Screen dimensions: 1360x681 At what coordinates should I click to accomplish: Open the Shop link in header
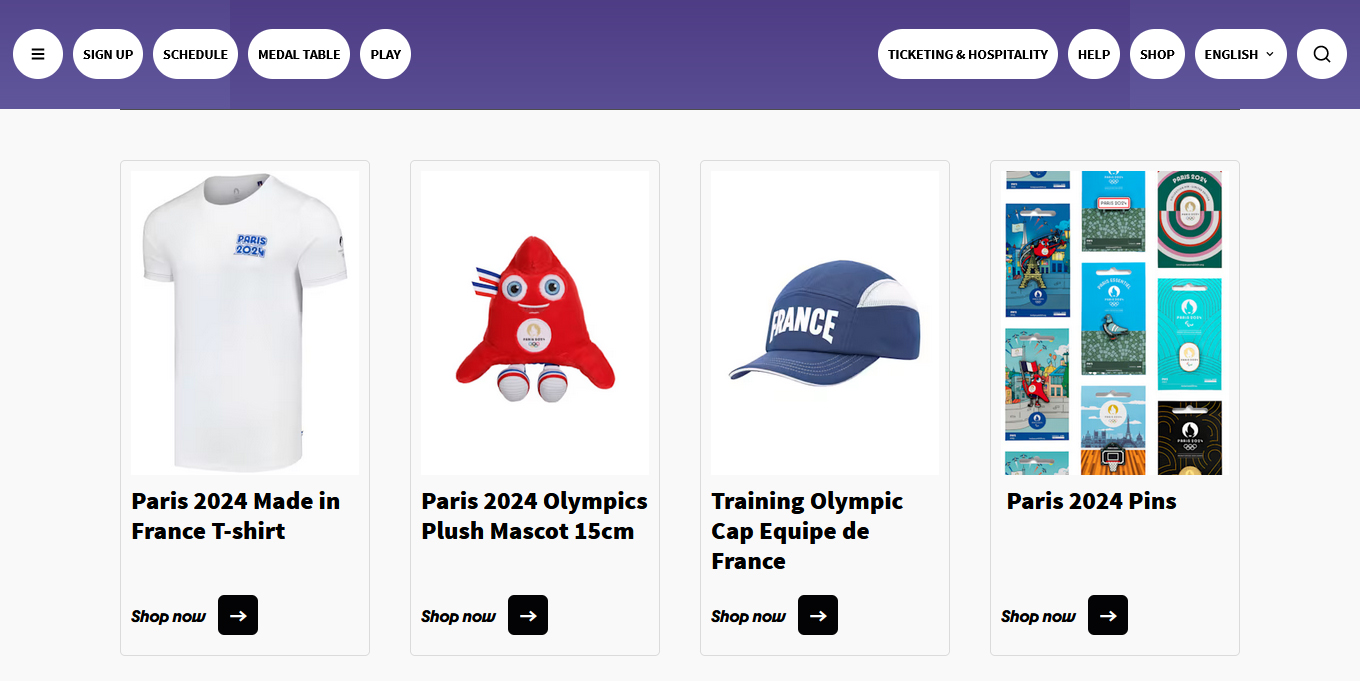(x=1157, y=54)
